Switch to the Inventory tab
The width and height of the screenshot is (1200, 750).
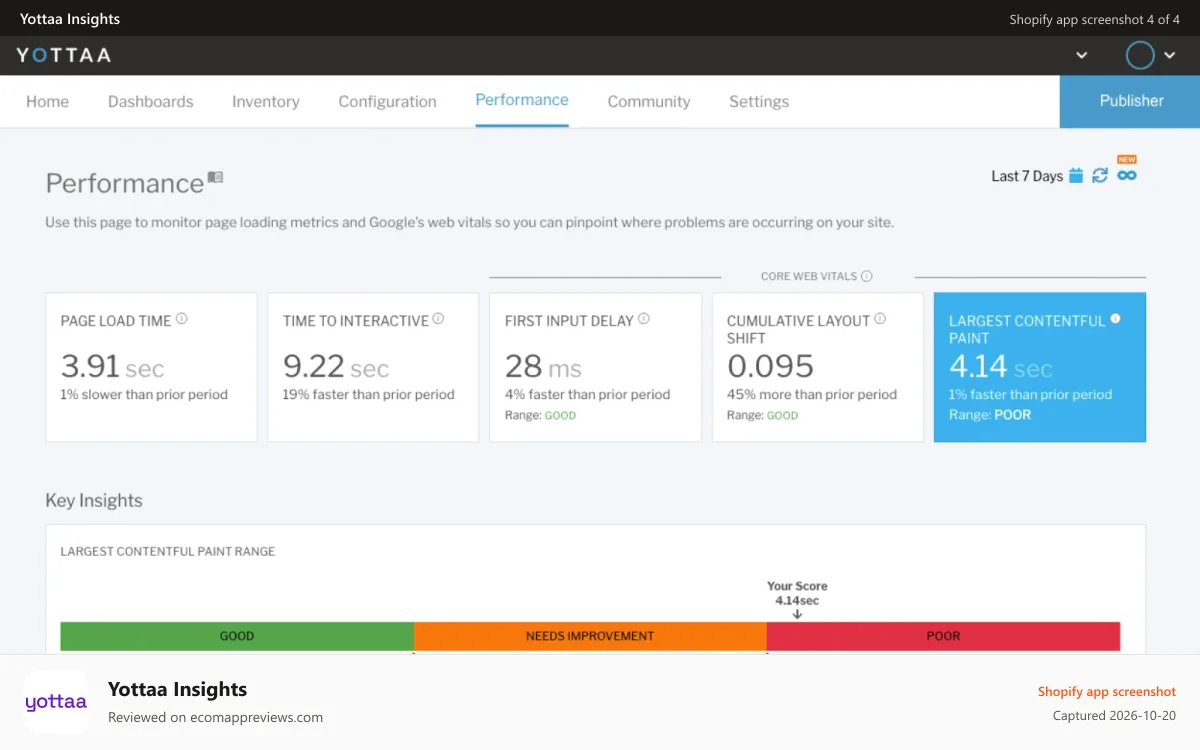tap(266, 101)
